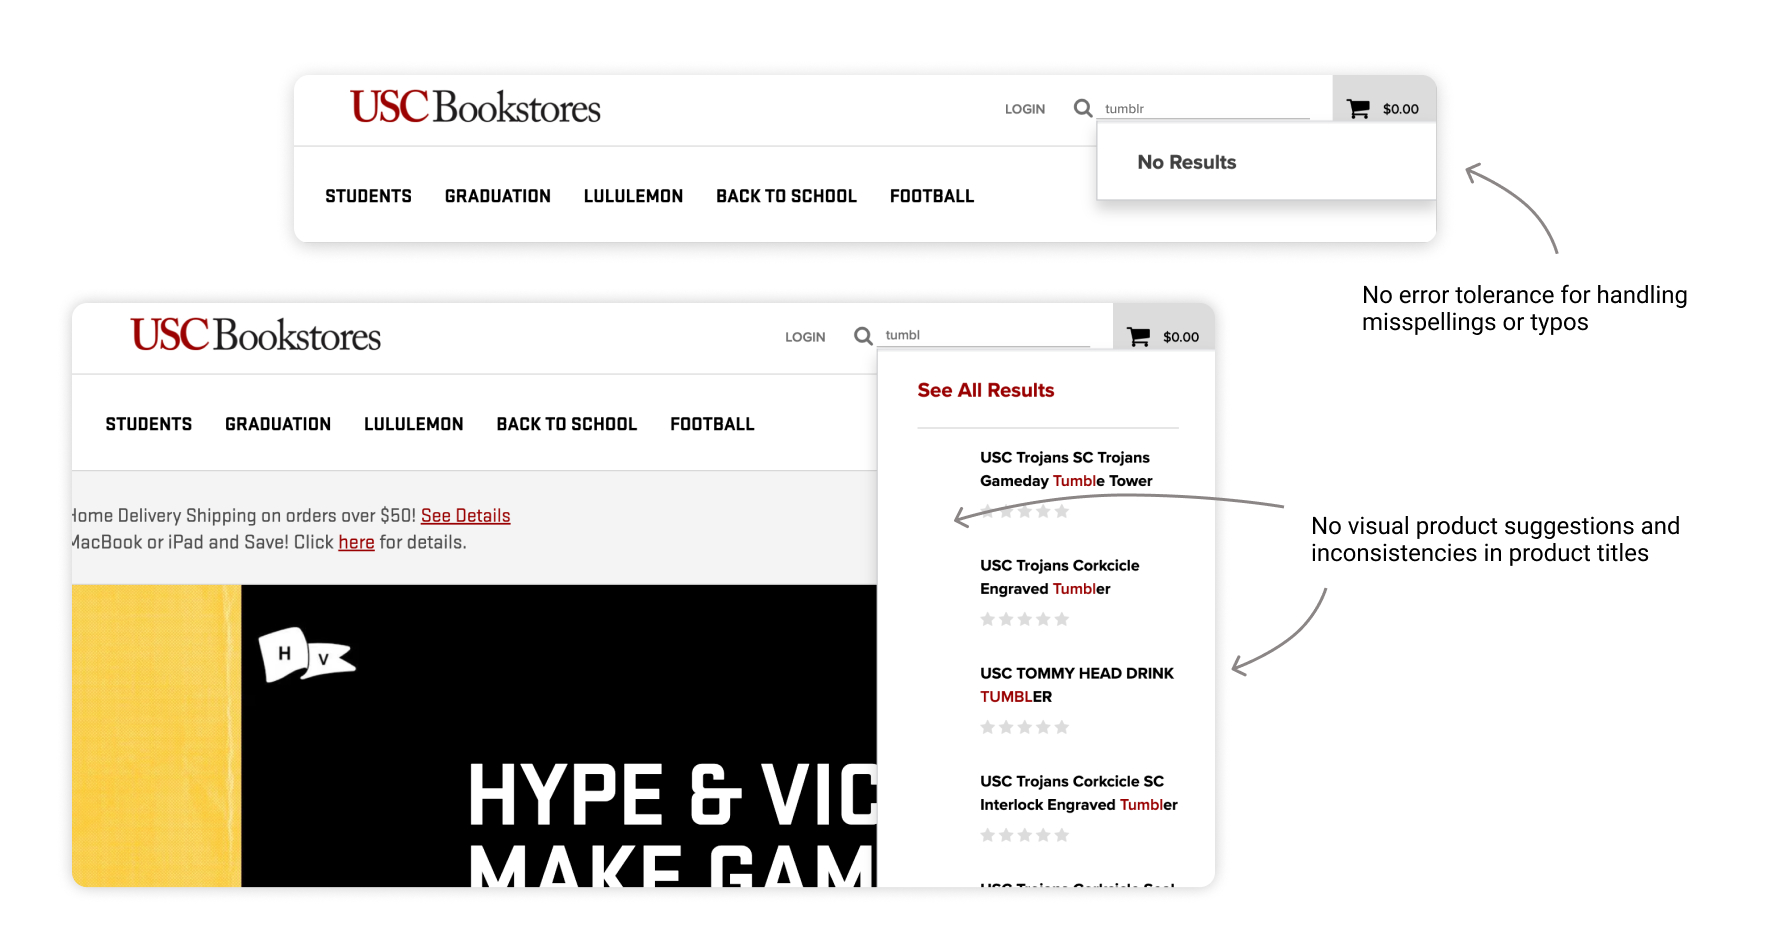1770x945 pixels.
Task: Click the USC Bookstores logo above the Hype banner
Action: [255, 335]
